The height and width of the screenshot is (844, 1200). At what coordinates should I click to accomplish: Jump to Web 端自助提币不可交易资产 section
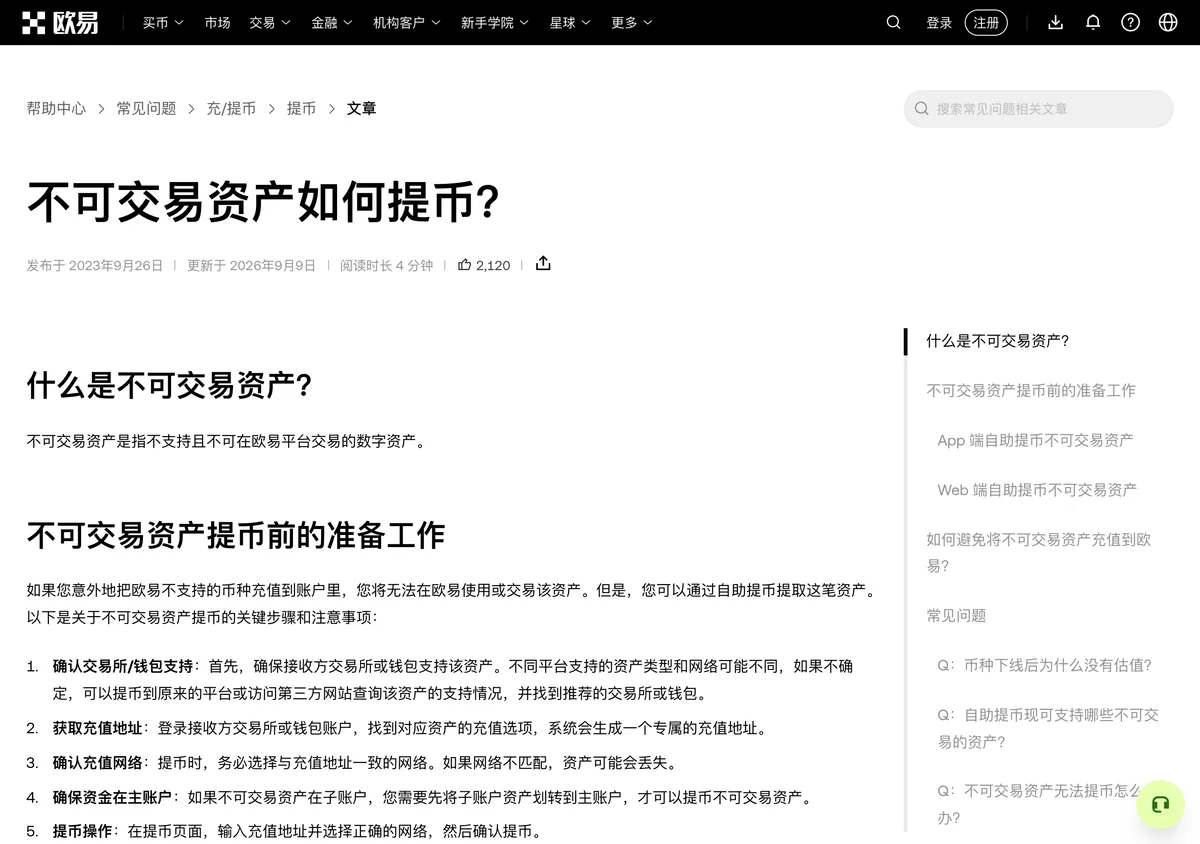click(1037, 490)
